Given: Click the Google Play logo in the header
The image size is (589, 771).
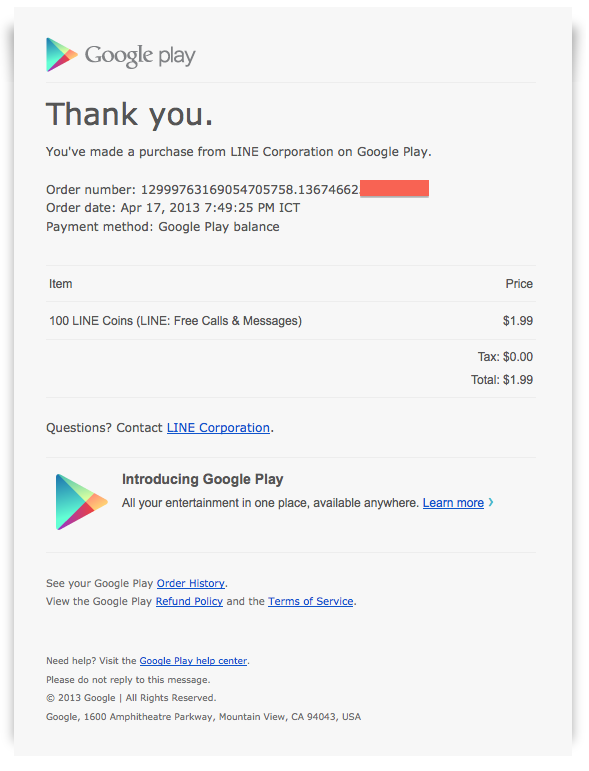Looking at the screenshot, I should click(120, 55).
